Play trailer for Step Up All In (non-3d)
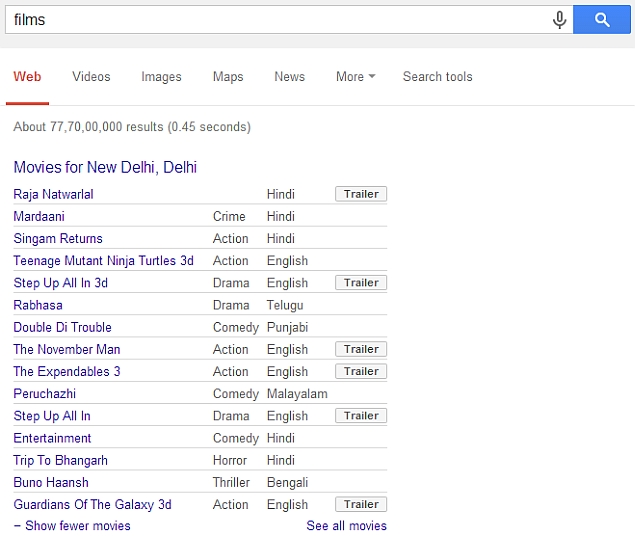The width and height of the screenshot is (635, 536). (361, 415)
